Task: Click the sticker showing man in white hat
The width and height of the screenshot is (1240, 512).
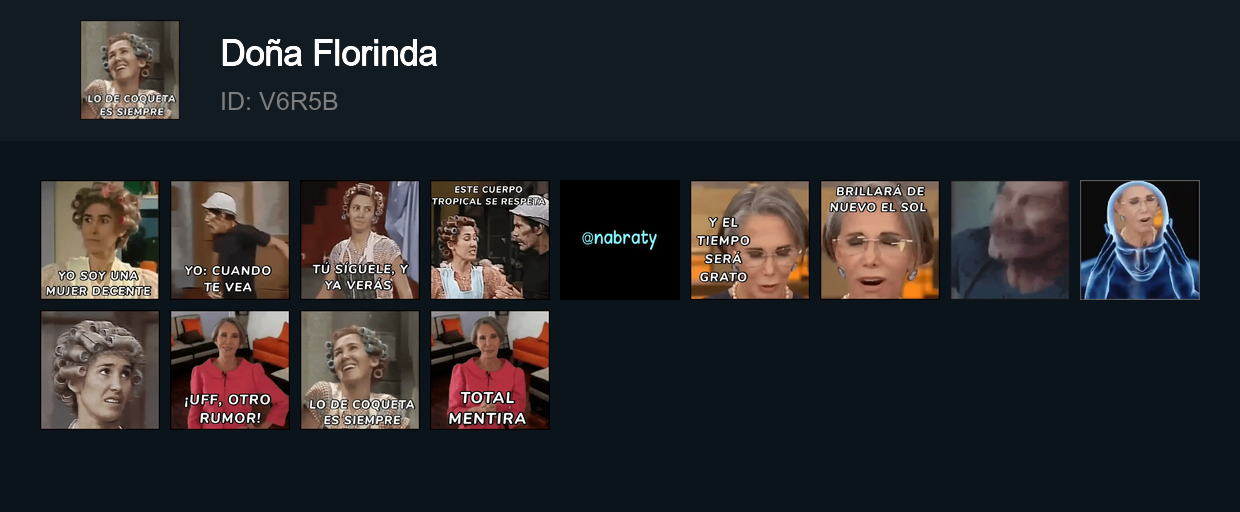Action: click(230, 240)
